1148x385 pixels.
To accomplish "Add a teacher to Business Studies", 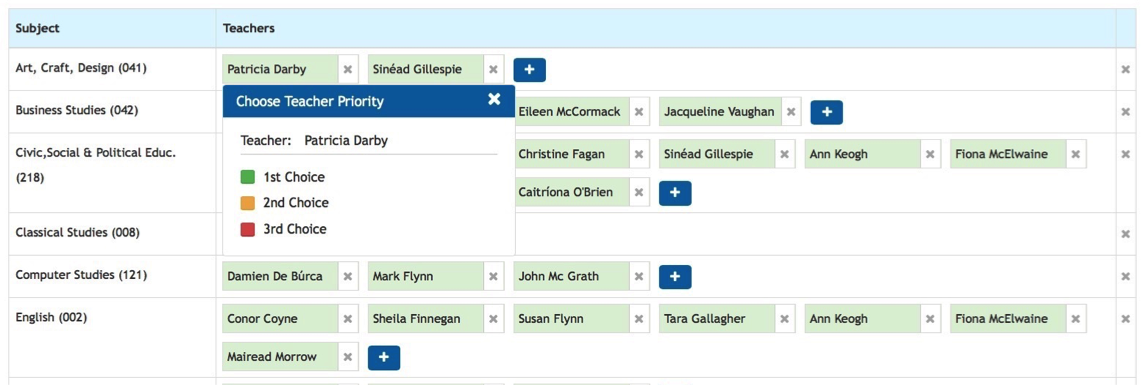I will click(x=827, y=112).
